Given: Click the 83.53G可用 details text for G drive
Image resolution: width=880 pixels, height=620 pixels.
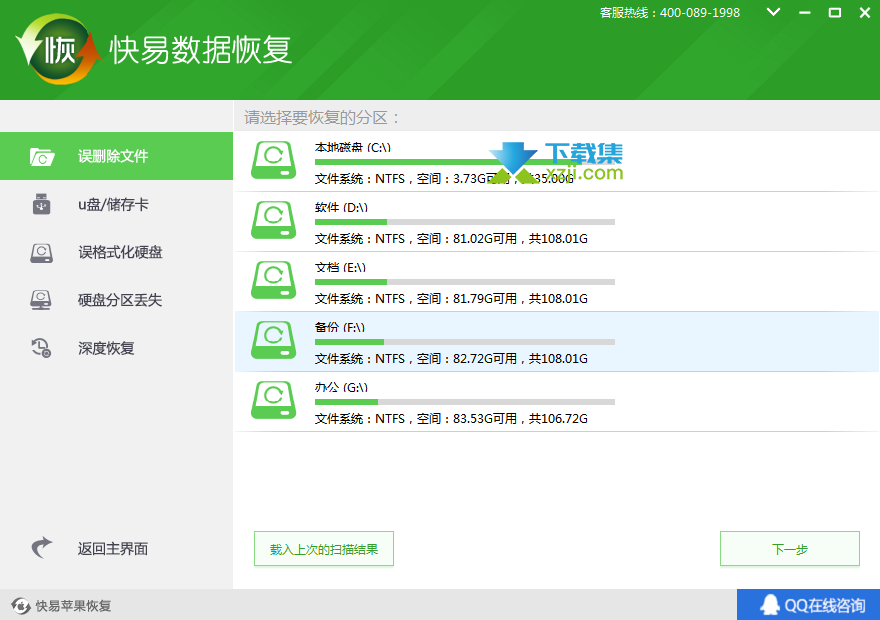Looking at the screenshot, I should coord(451,419).
